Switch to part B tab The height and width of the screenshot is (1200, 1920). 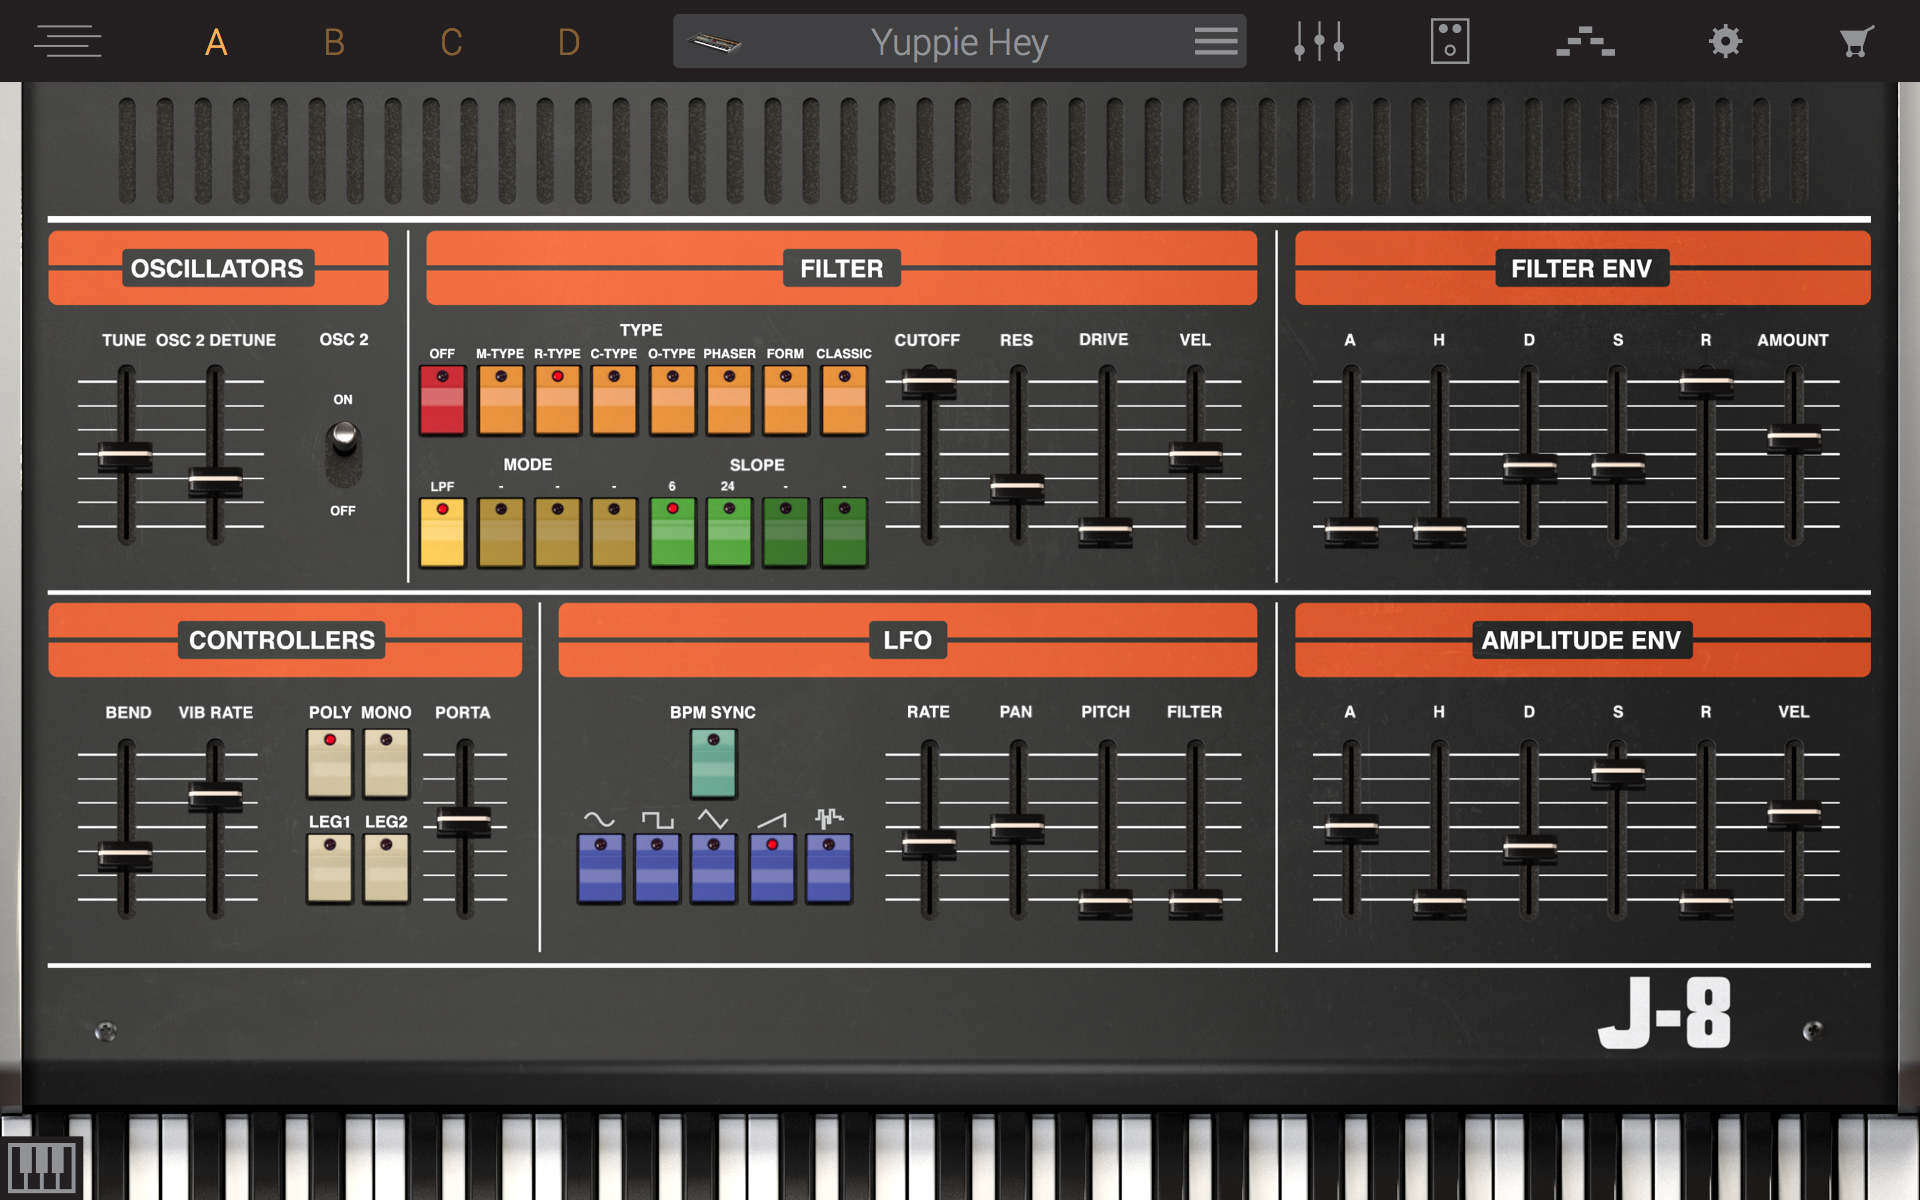click(334, 42)
